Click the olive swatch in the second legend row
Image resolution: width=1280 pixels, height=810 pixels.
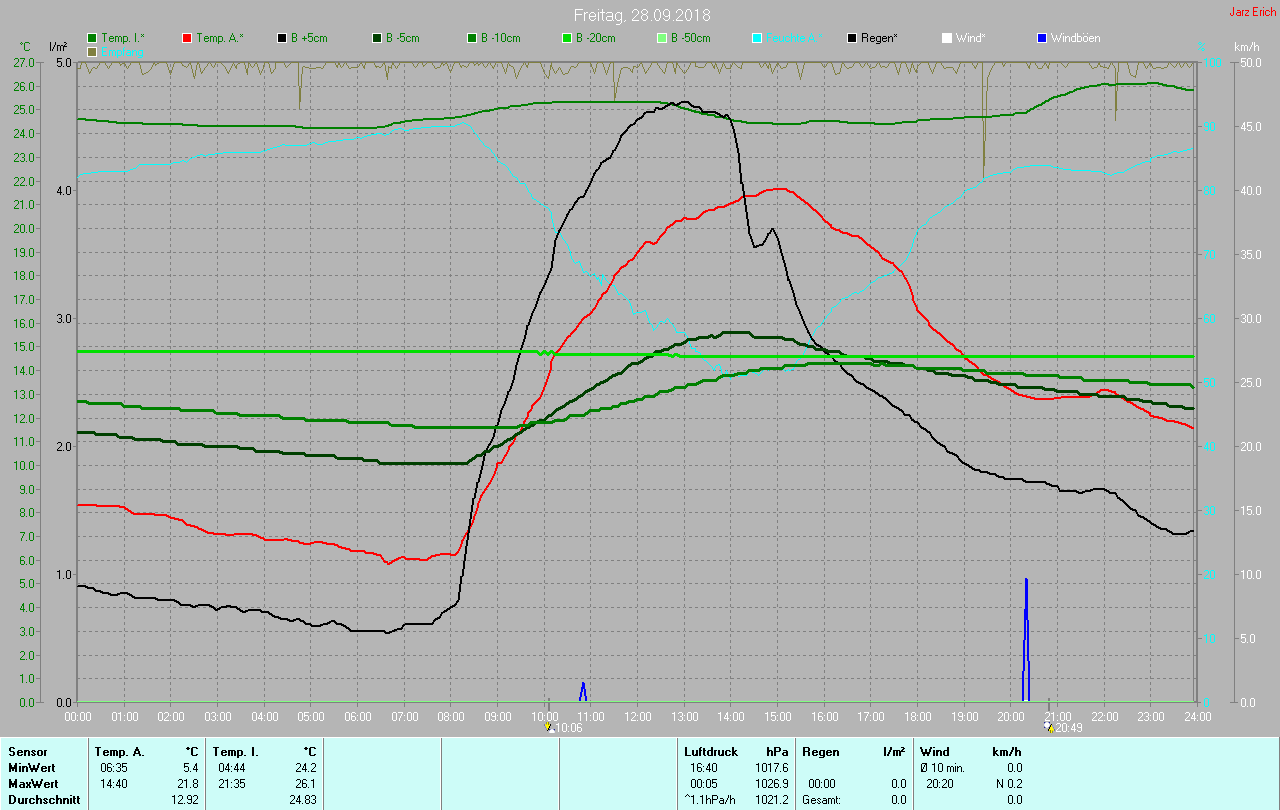click(x=93, y=51)
